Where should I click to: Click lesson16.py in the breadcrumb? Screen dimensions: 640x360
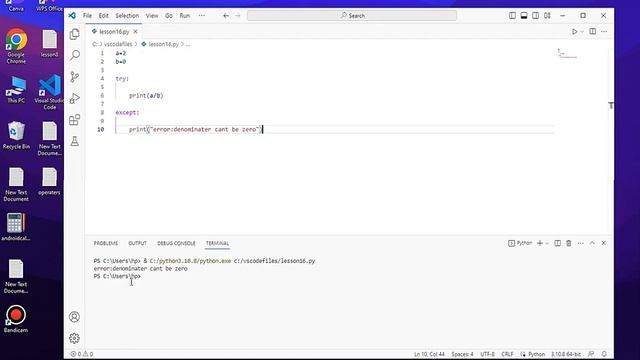(163, 44)
